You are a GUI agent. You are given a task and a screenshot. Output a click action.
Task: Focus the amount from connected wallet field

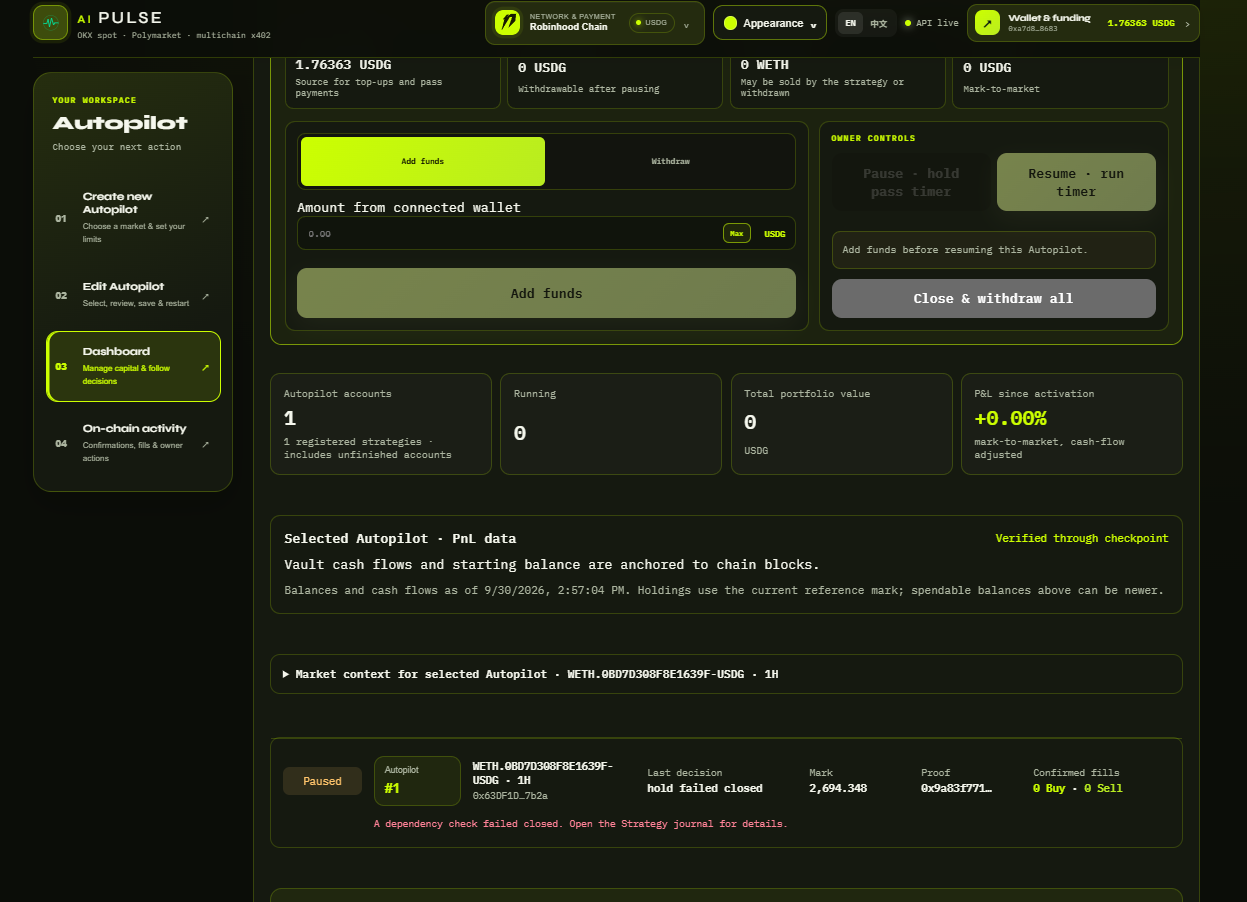[x=546, y=233]
